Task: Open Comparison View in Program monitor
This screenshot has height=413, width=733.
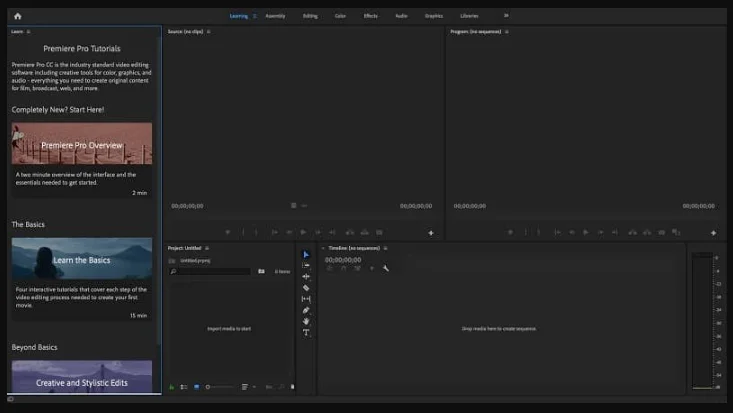Action: pos(676,232)
